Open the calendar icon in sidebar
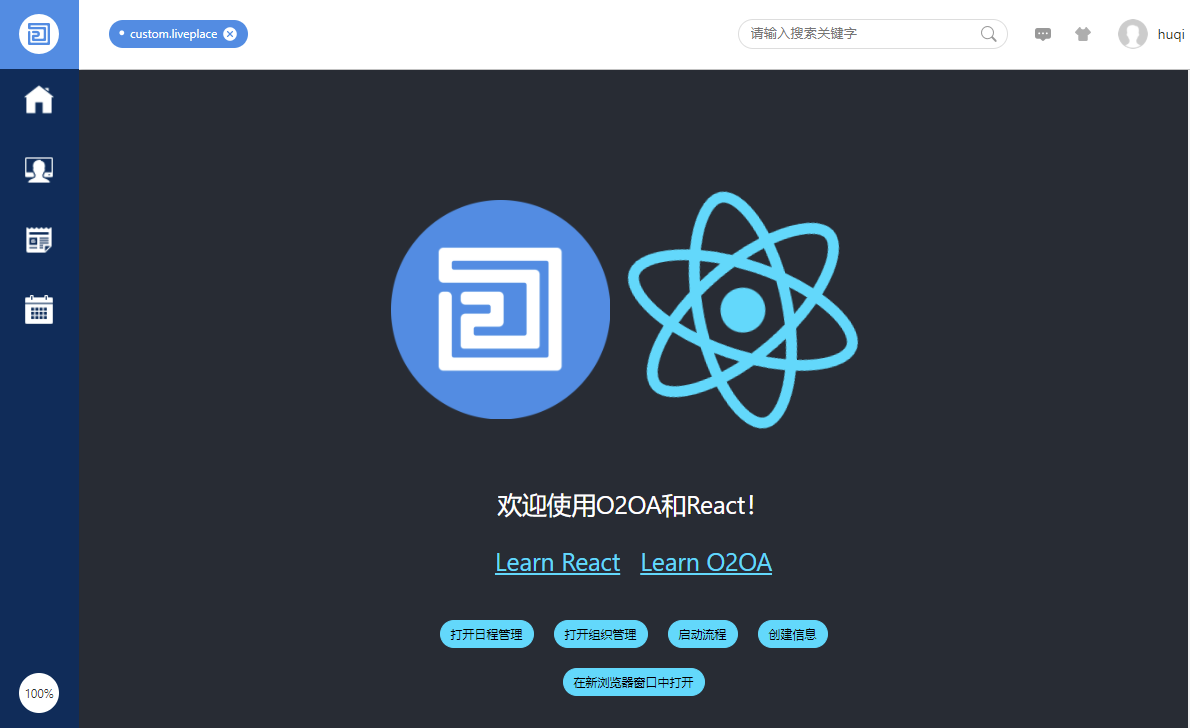This screenshot has width=1190, height=728. coord(39,310)
